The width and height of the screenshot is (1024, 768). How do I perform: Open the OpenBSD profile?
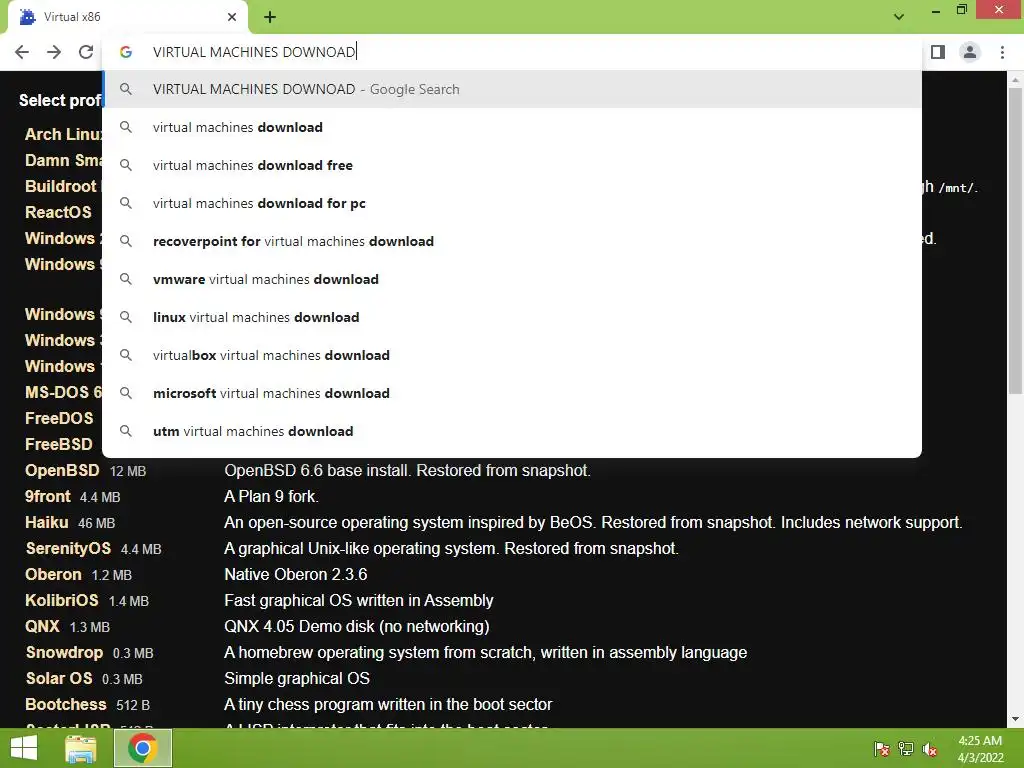62,470
